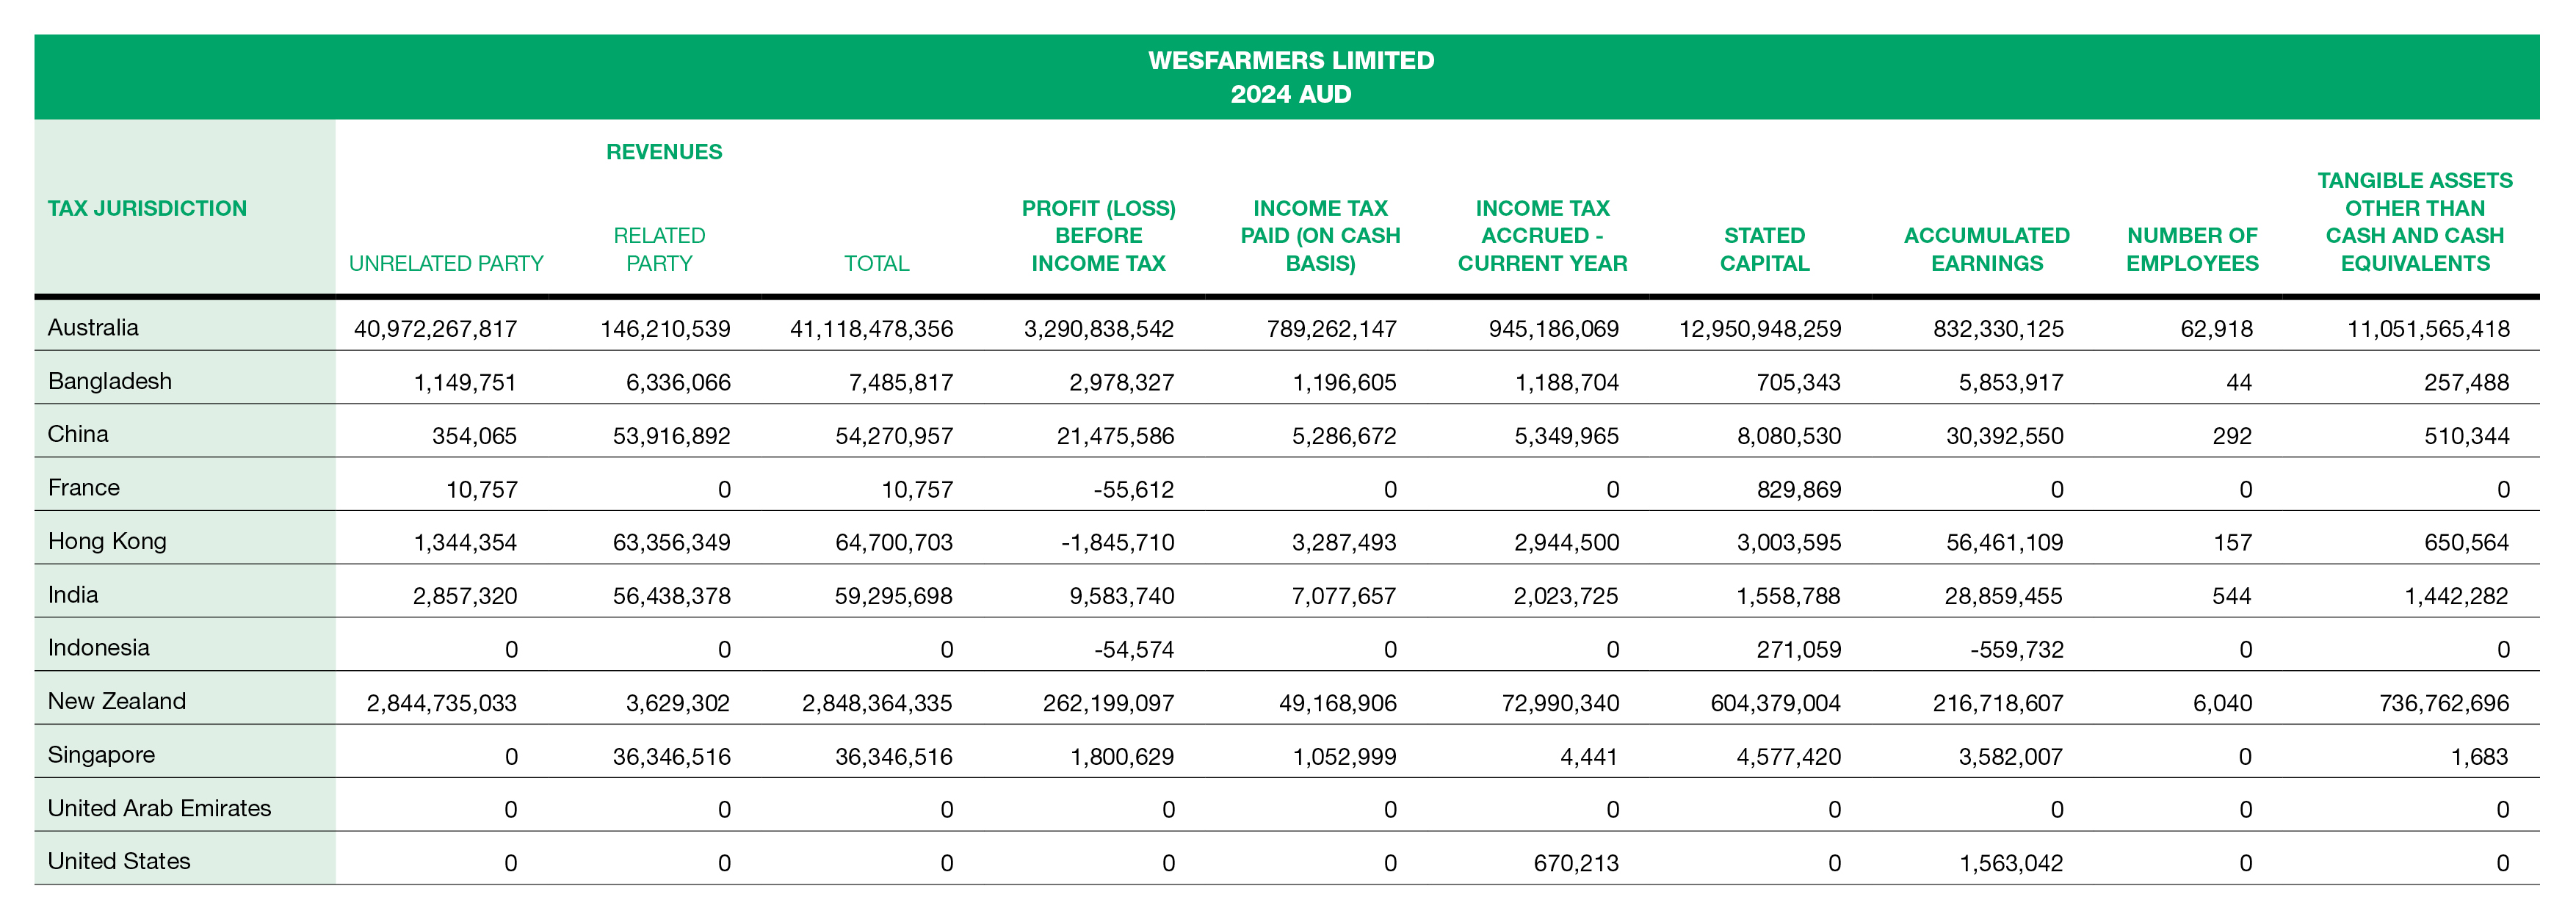This screenshot has width=2576, height=919.
Task: Select the Accumulated Earnings column header
Action: (x=1986, y=249)
